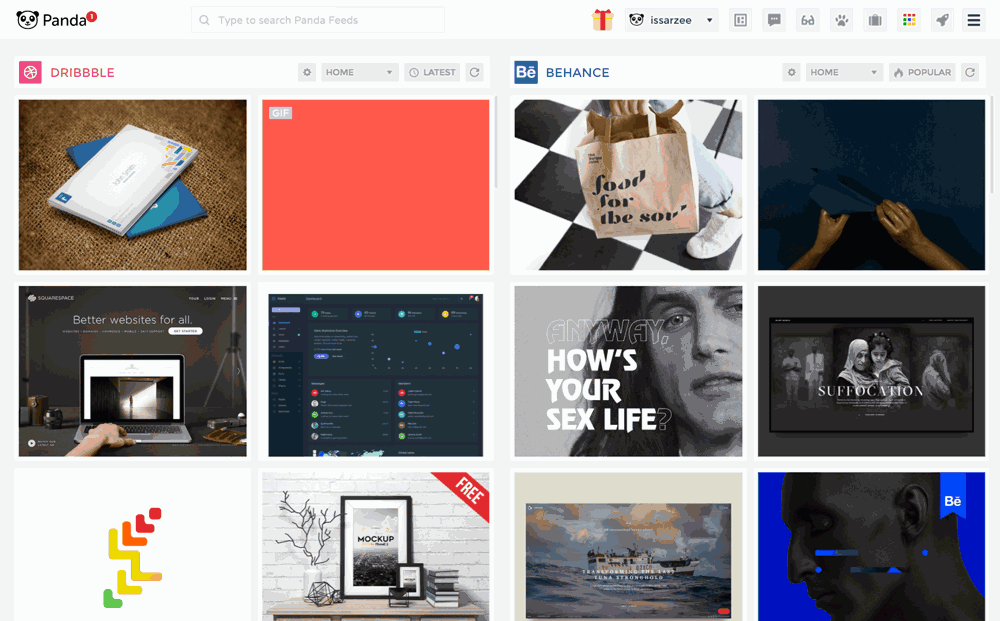Open the FREE mockup frame shot
The height and width of the screenshot is (621, 1000).
pyautogui.click(x=376, y=546)
